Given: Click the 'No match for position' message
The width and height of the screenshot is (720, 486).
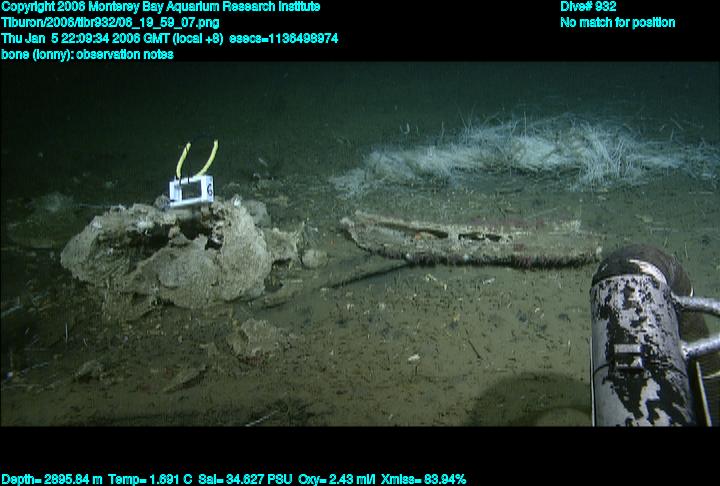Looking at the screenshot, I should click(617, 22).
